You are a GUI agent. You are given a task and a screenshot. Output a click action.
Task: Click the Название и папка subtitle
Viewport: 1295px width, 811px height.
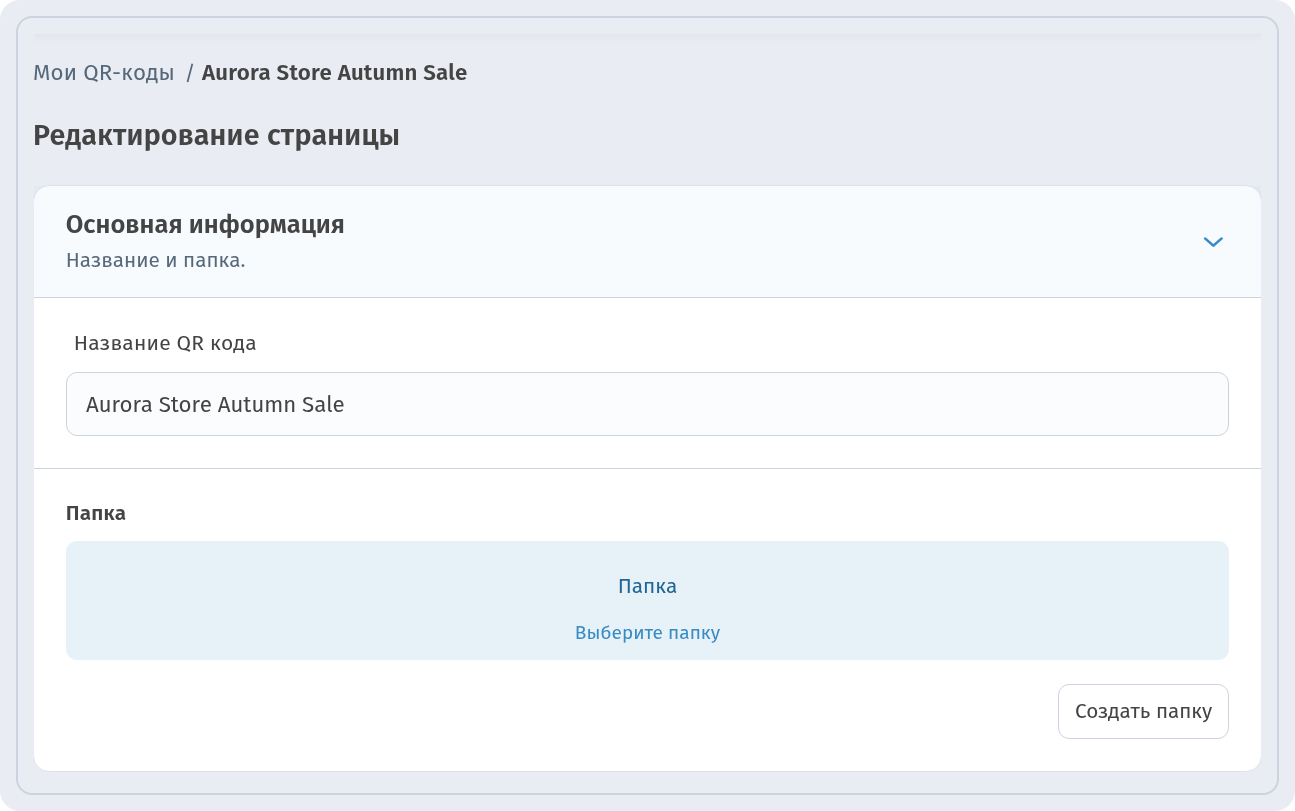point(156,261)
